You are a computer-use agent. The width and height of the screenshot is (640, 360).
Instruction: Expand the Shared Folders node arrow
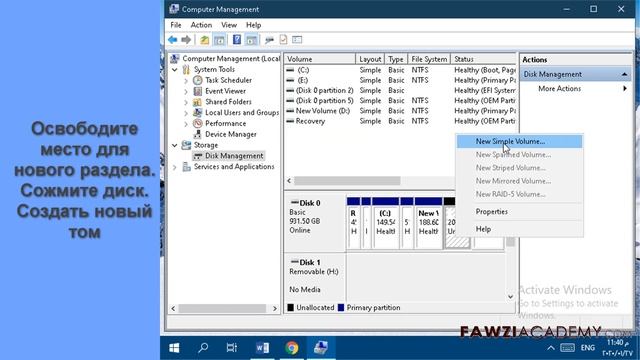coord(186,102)
